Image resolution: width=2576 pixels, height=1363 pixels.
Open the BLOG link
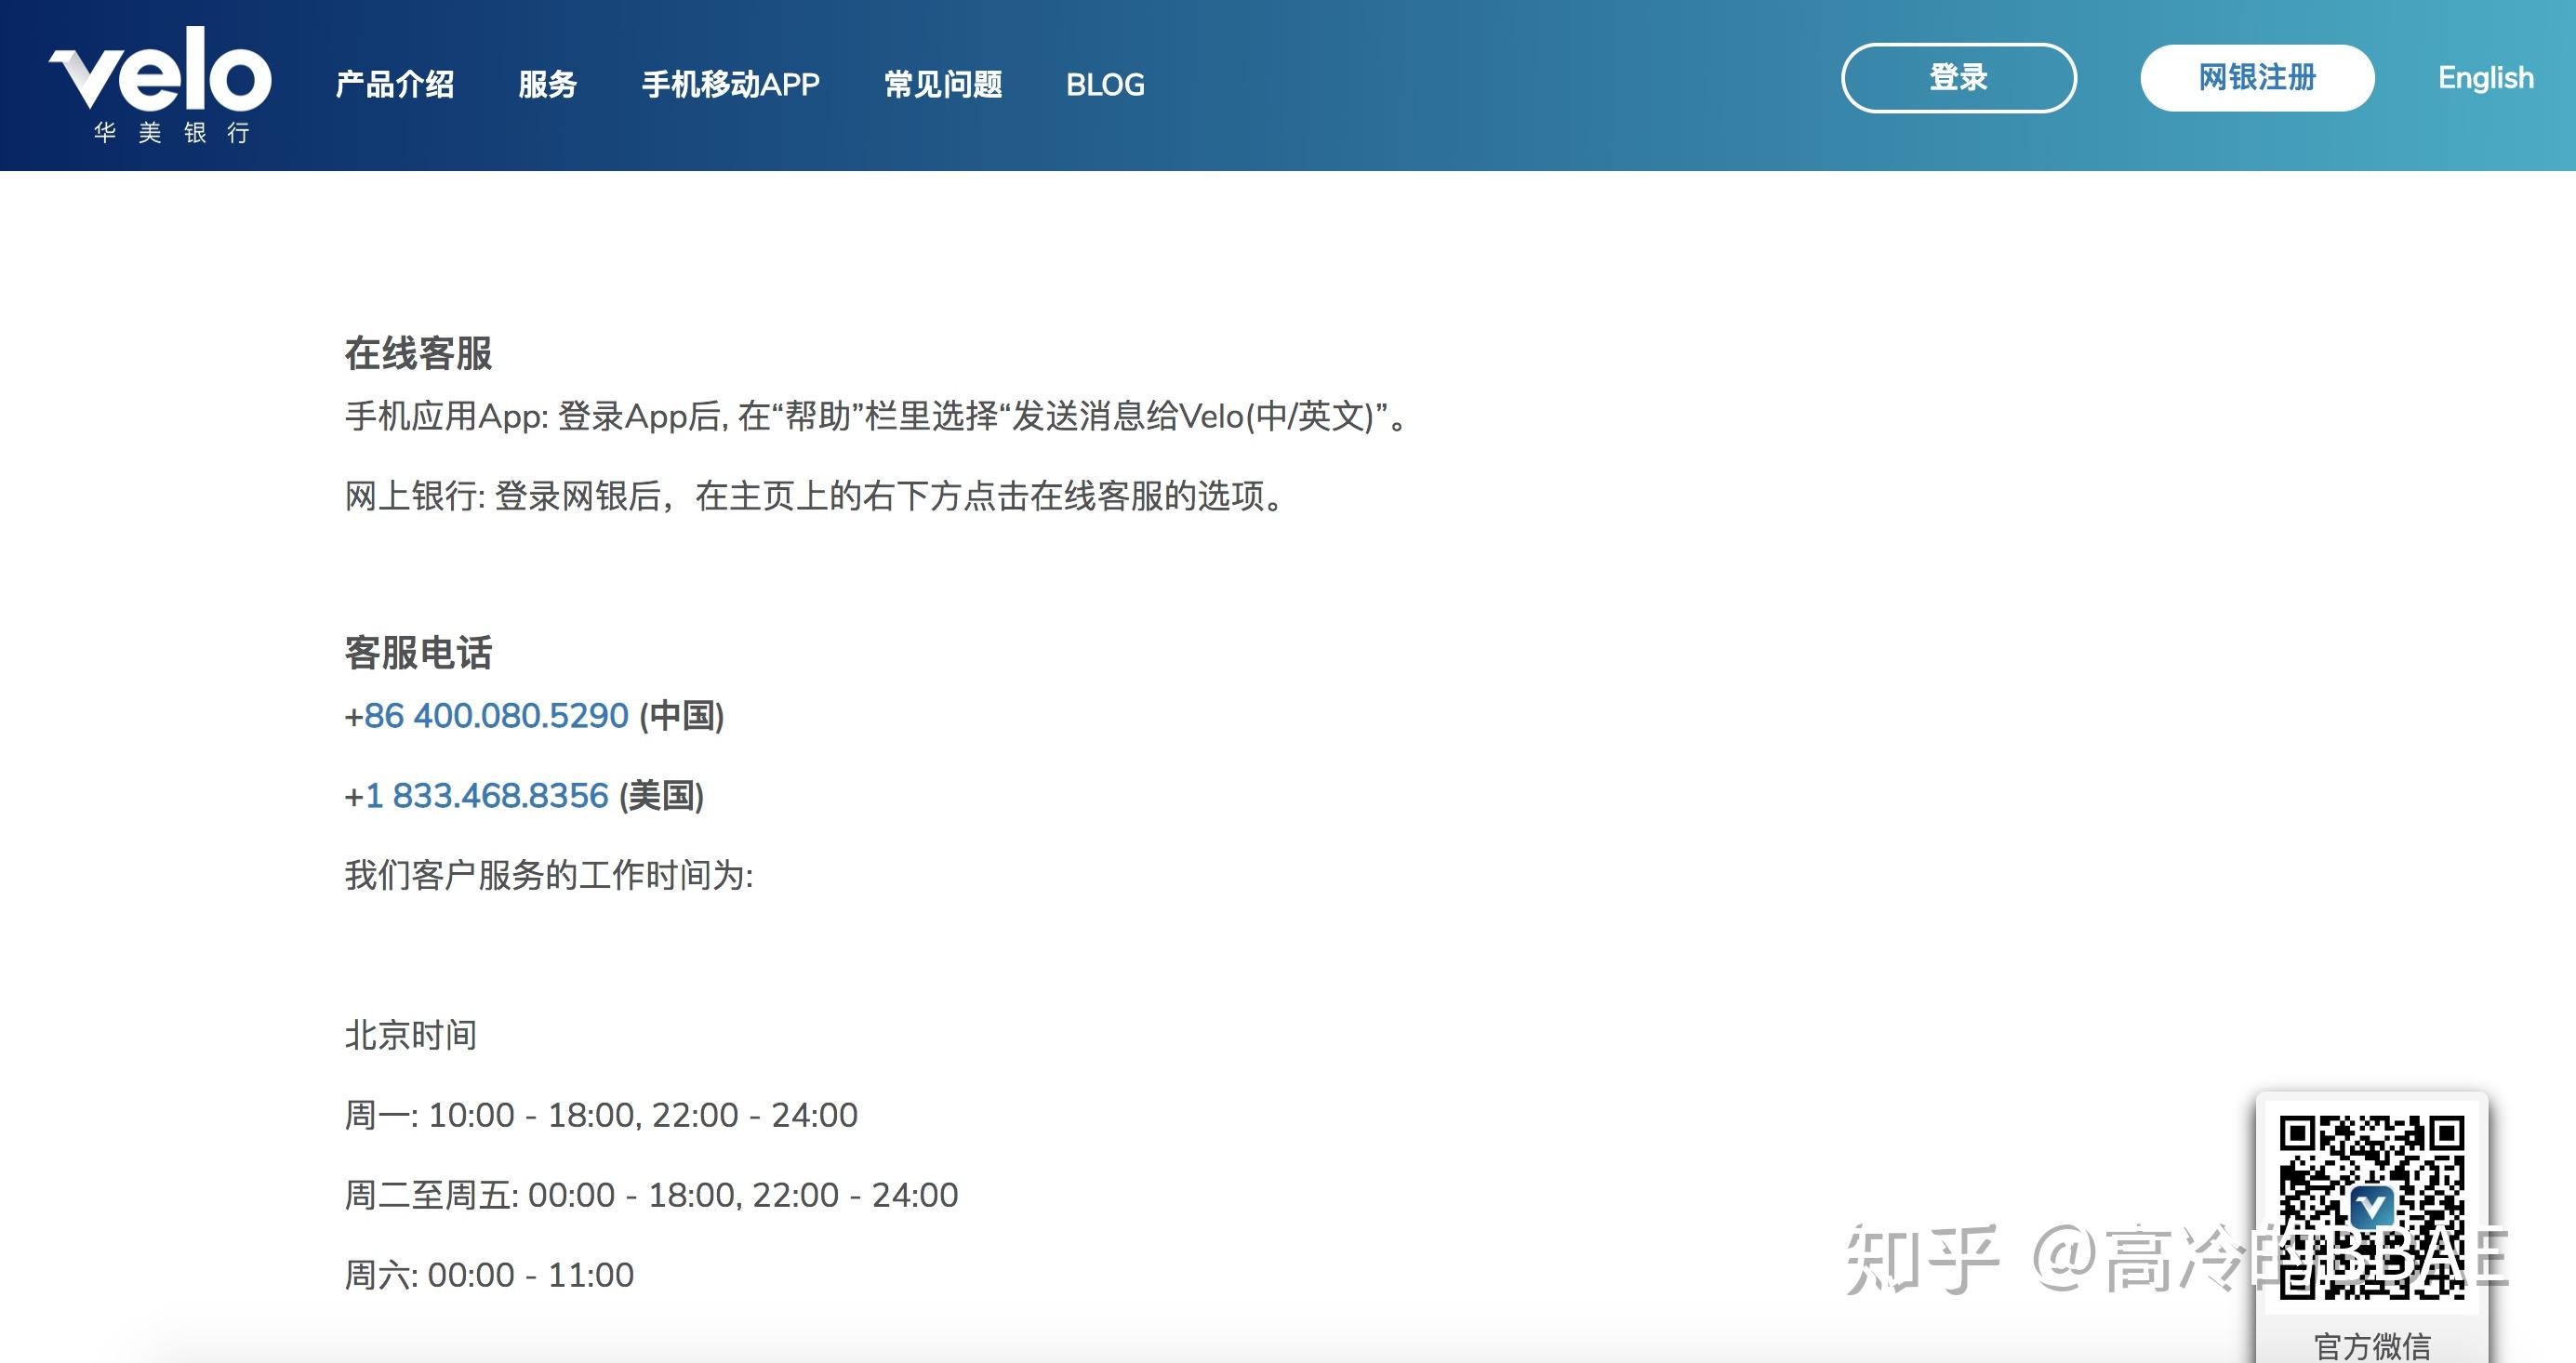click(x=1105, y=85)
